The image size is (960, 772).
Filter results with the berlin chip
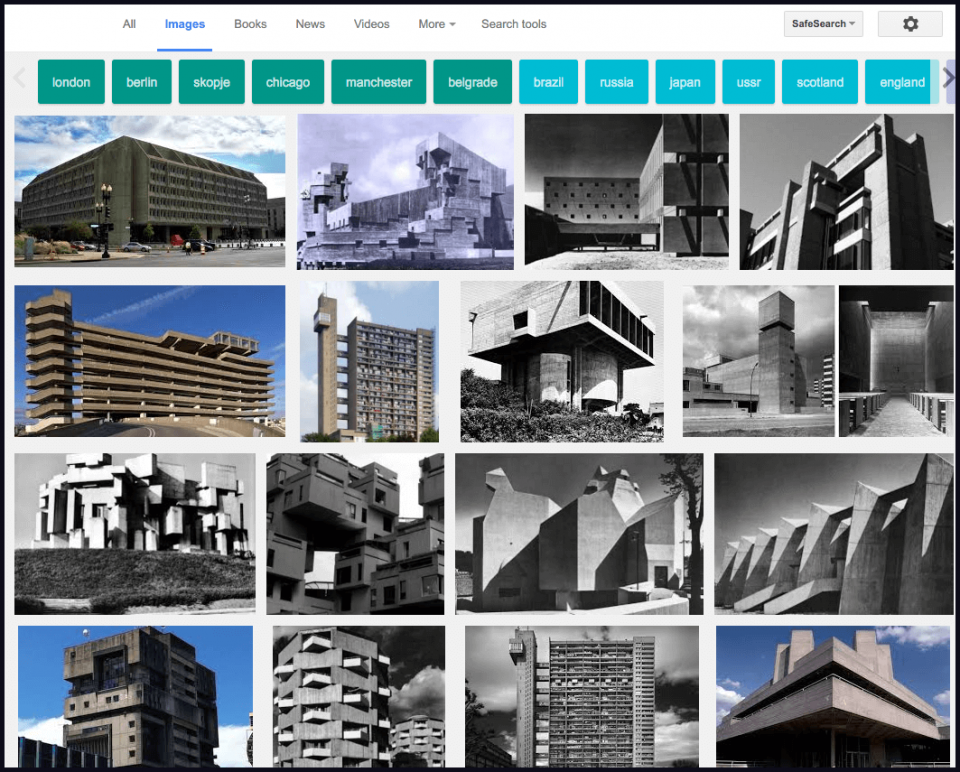coord(141,82)
